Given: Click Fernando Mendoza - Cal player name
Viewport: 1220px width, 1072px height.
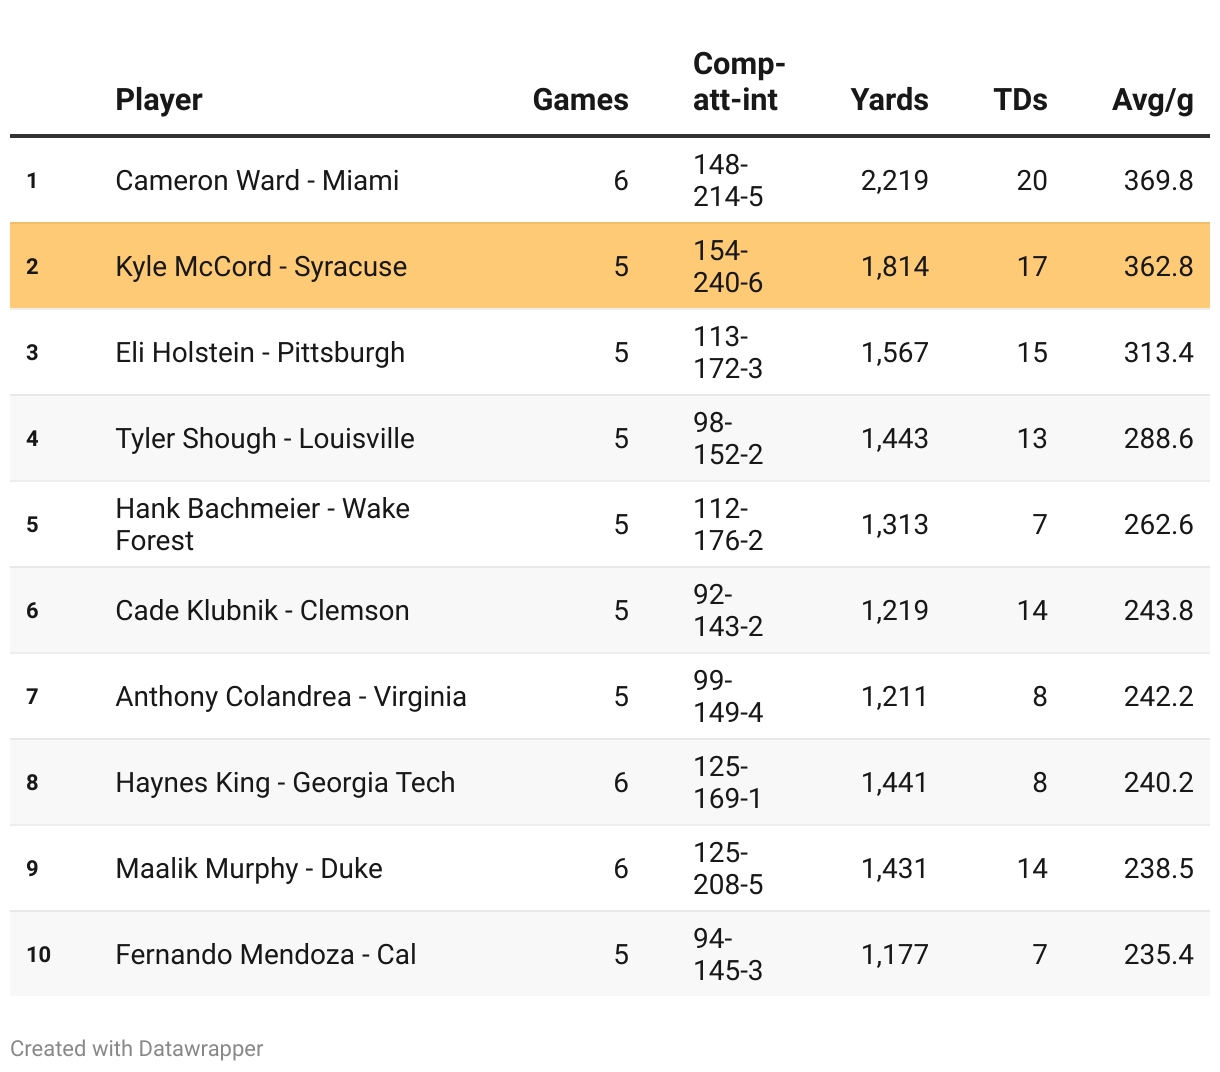Looking at the screenshot, I should [x=265, y=955].
